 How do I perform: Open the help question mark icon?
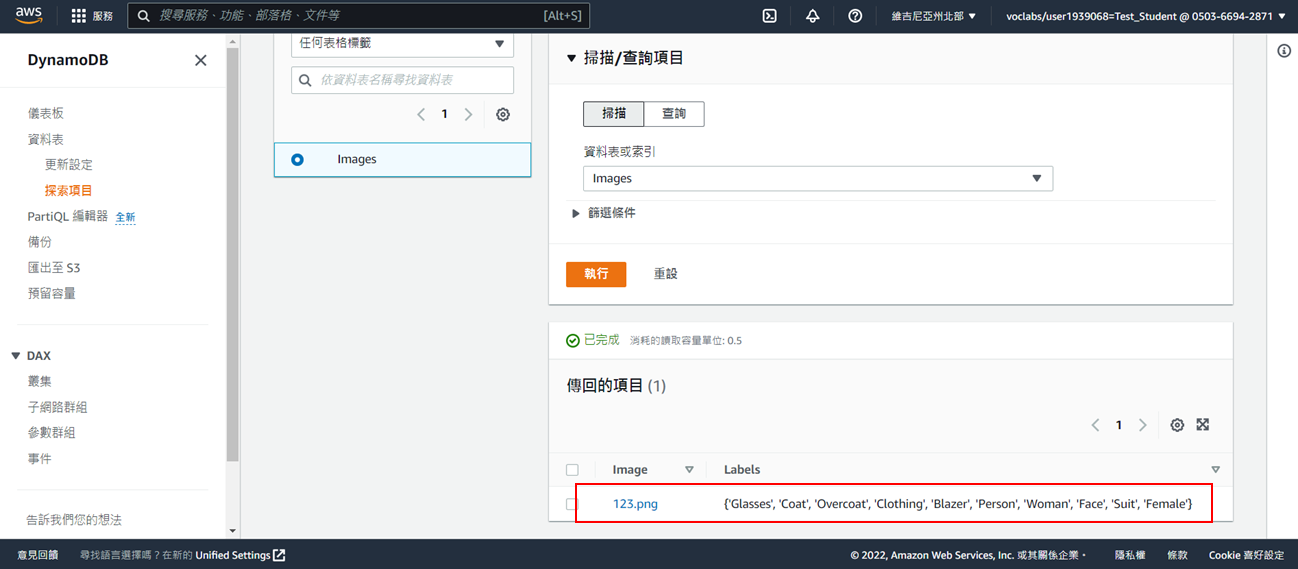[855, 16]
